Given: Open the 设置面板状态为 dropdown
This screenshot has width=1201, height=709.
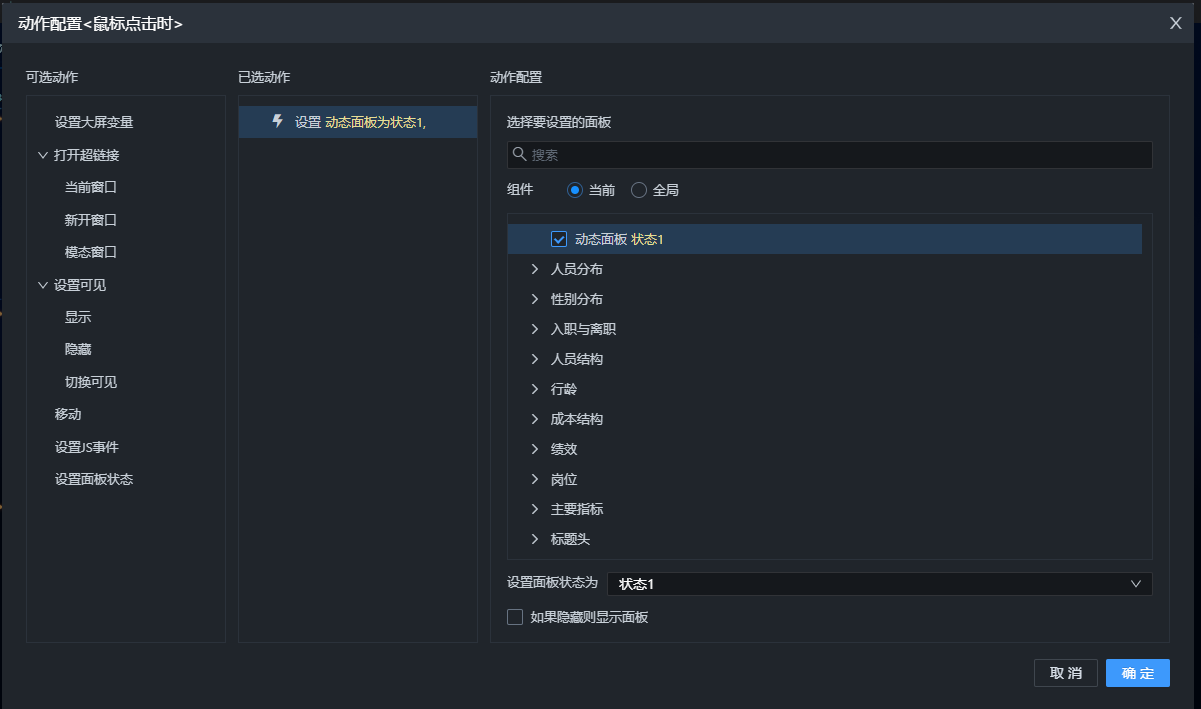Looking at the screenshot, I should tap(879, 584).
